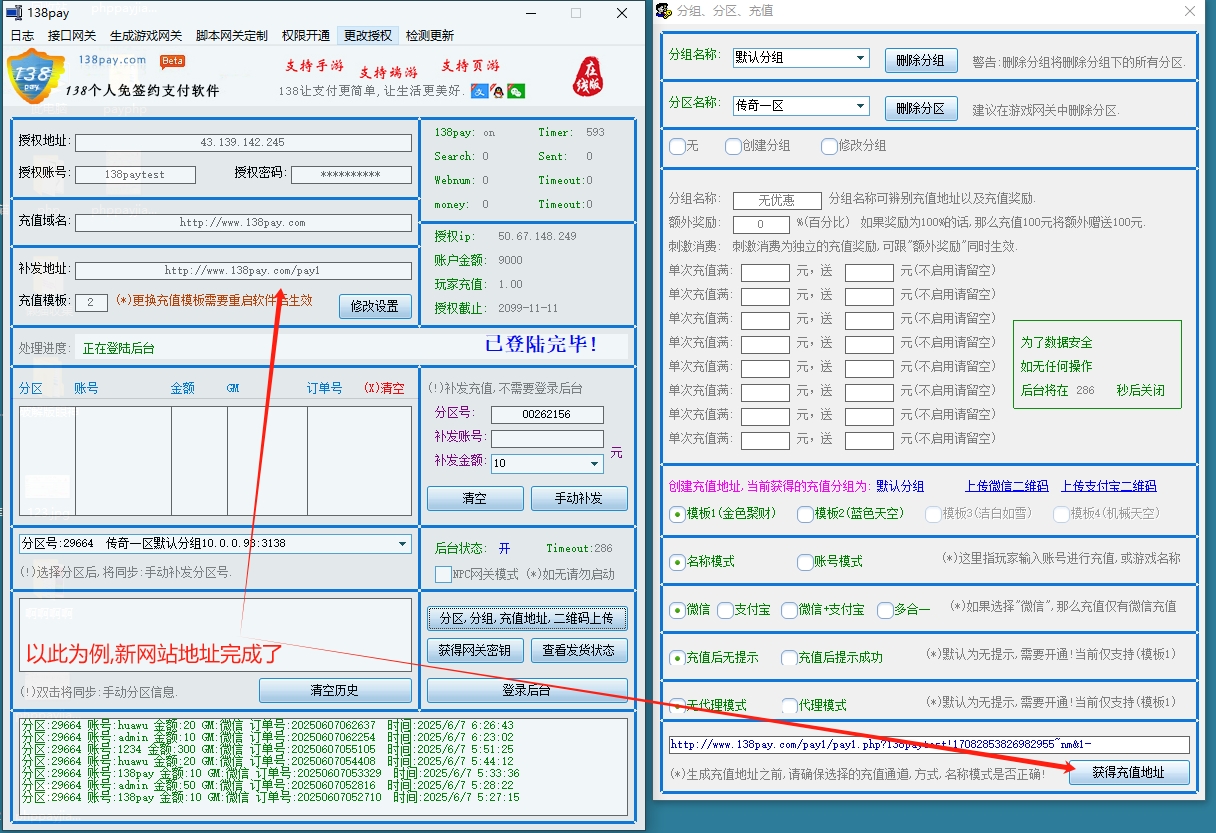Click the Alipay icon in banner
1216x833 pixels.
click(479, 92)
